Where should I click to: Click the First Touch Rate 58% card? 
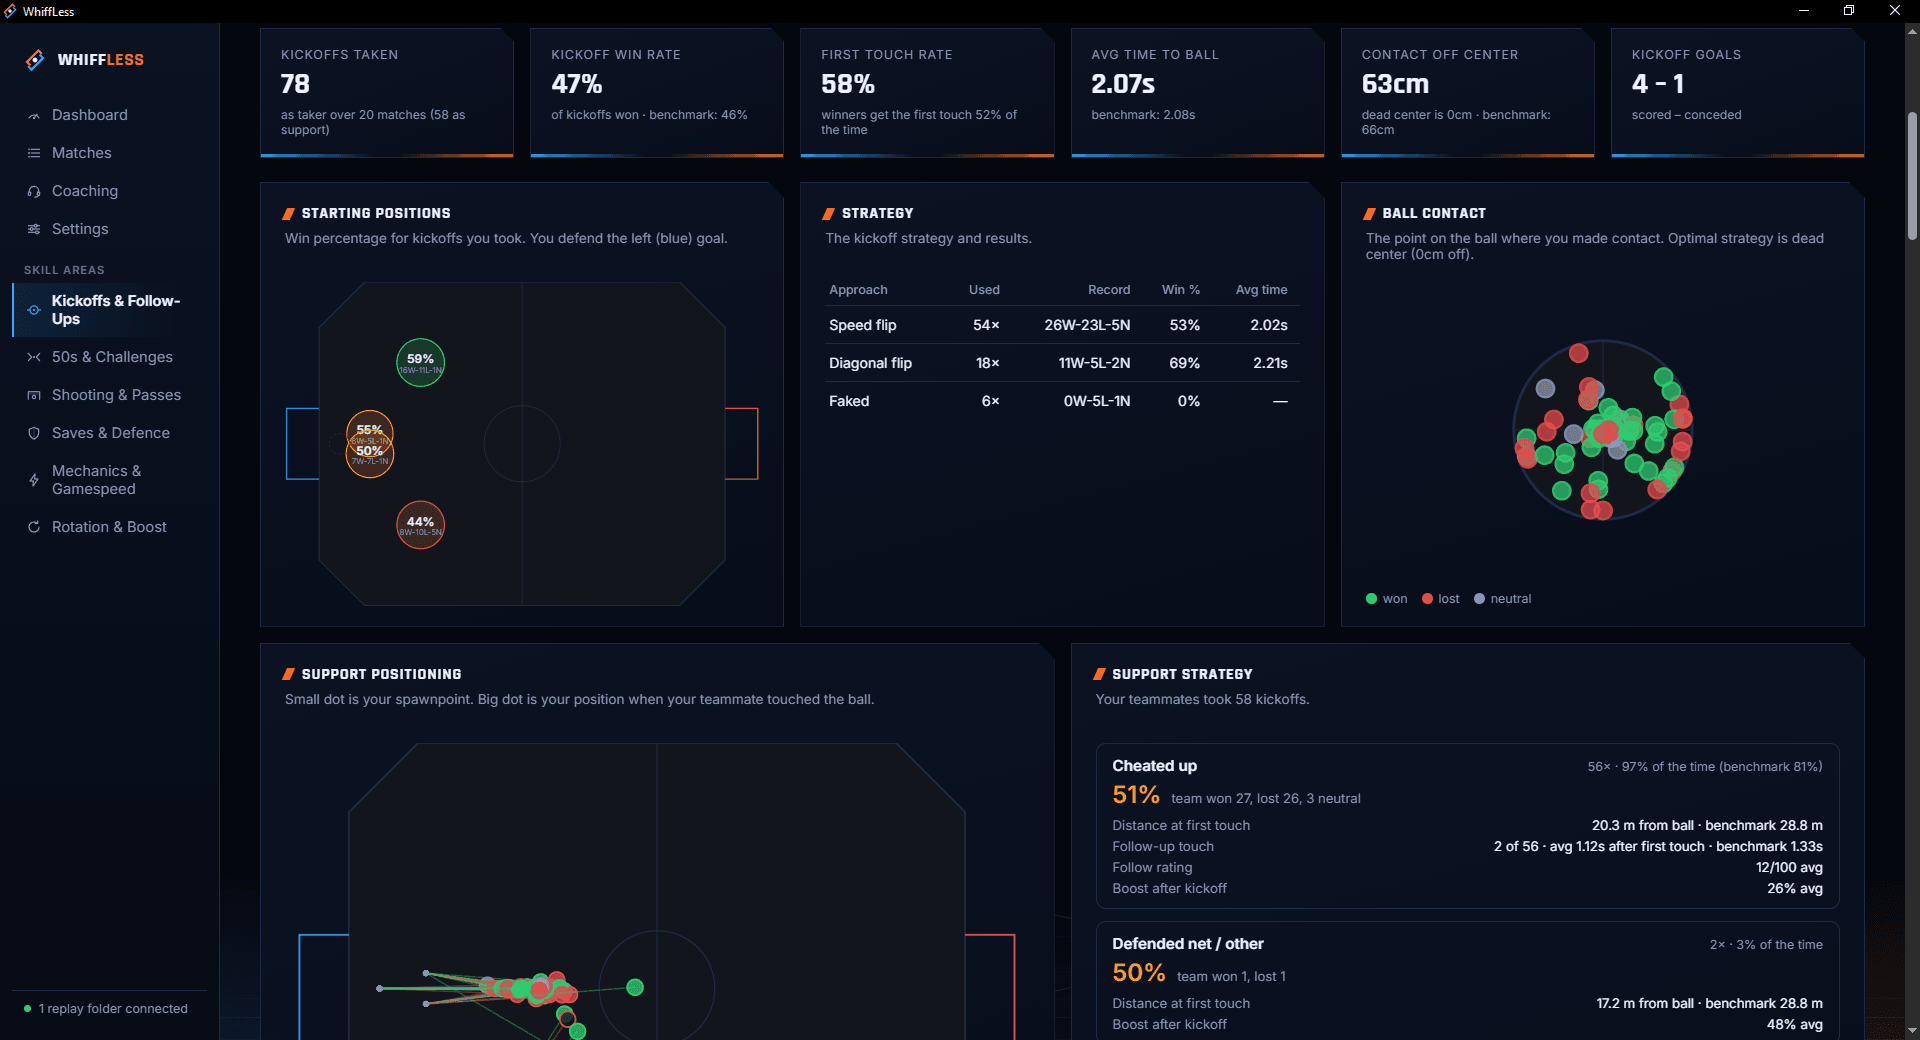927,92
